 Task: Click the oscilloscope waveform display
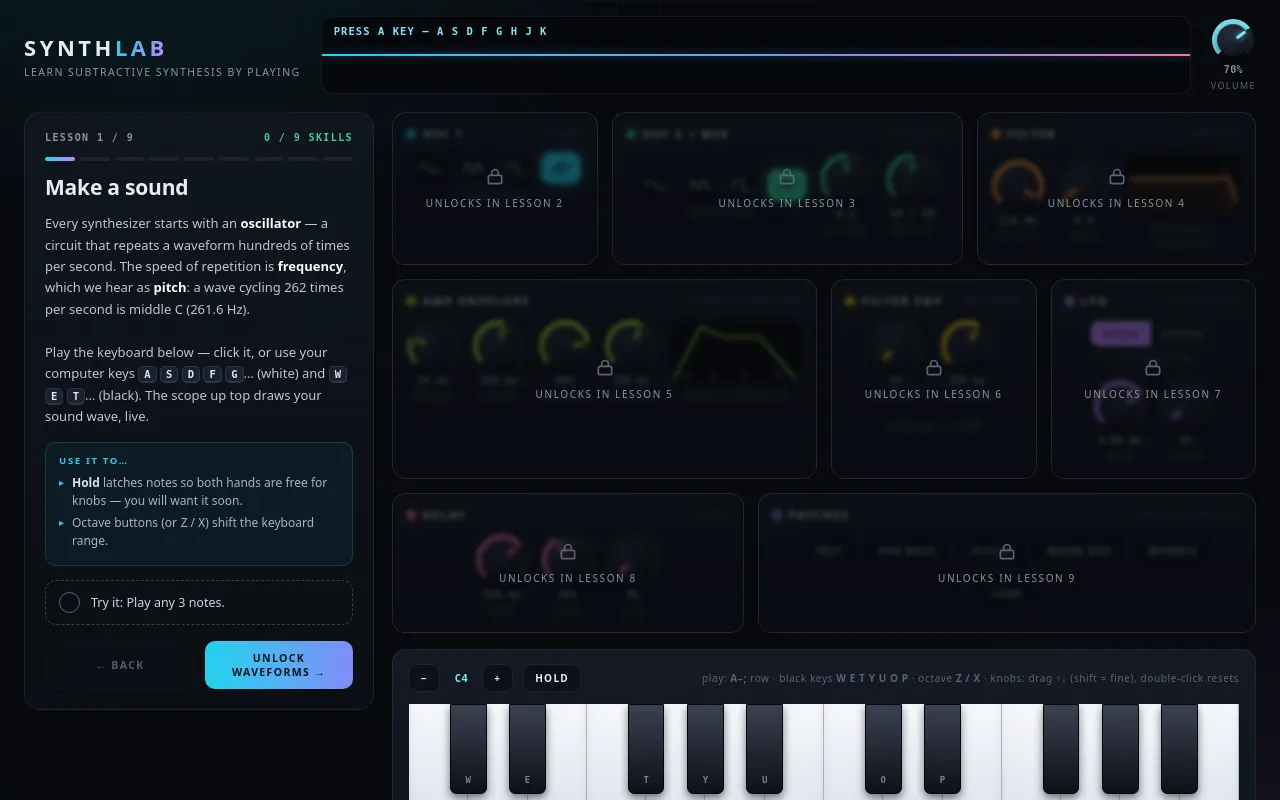[x=756, y=55]
